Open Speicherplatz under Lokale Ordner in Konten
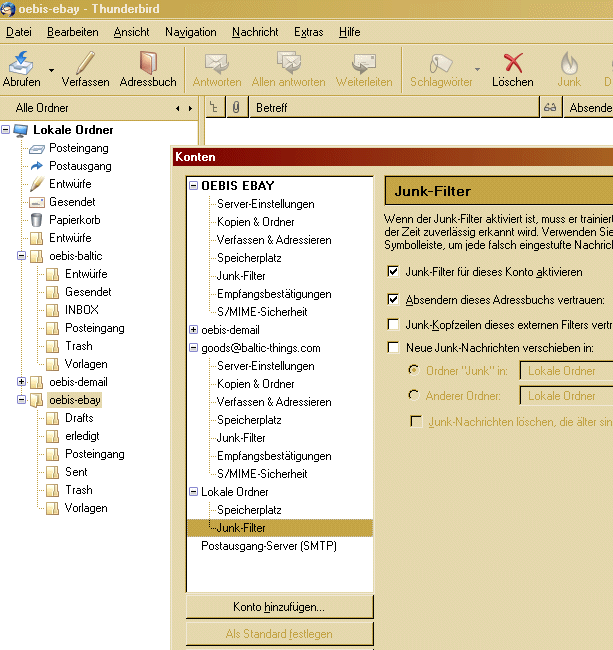This screenshot has height=650, width=613. click(x=249, y=509)
